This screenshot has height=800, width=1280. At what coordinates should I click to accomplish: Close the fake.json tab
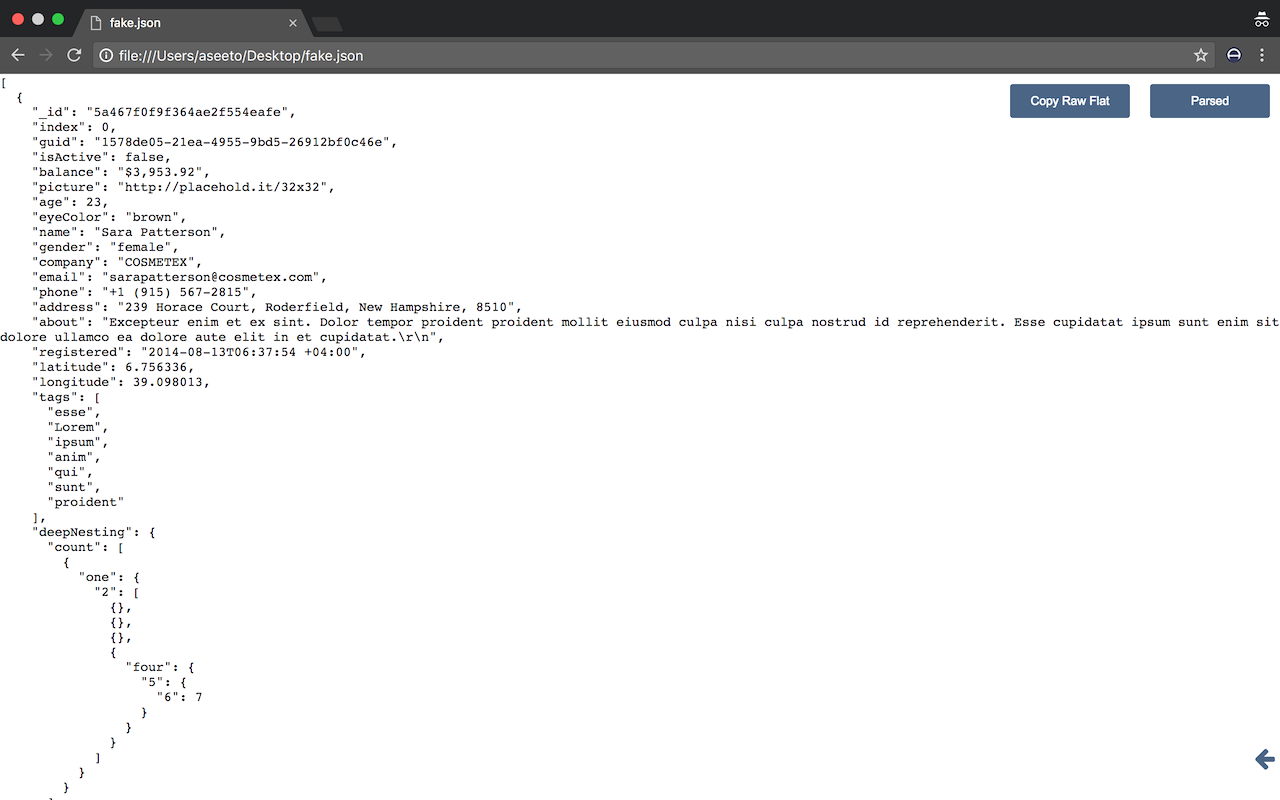[x=293, y=22]
